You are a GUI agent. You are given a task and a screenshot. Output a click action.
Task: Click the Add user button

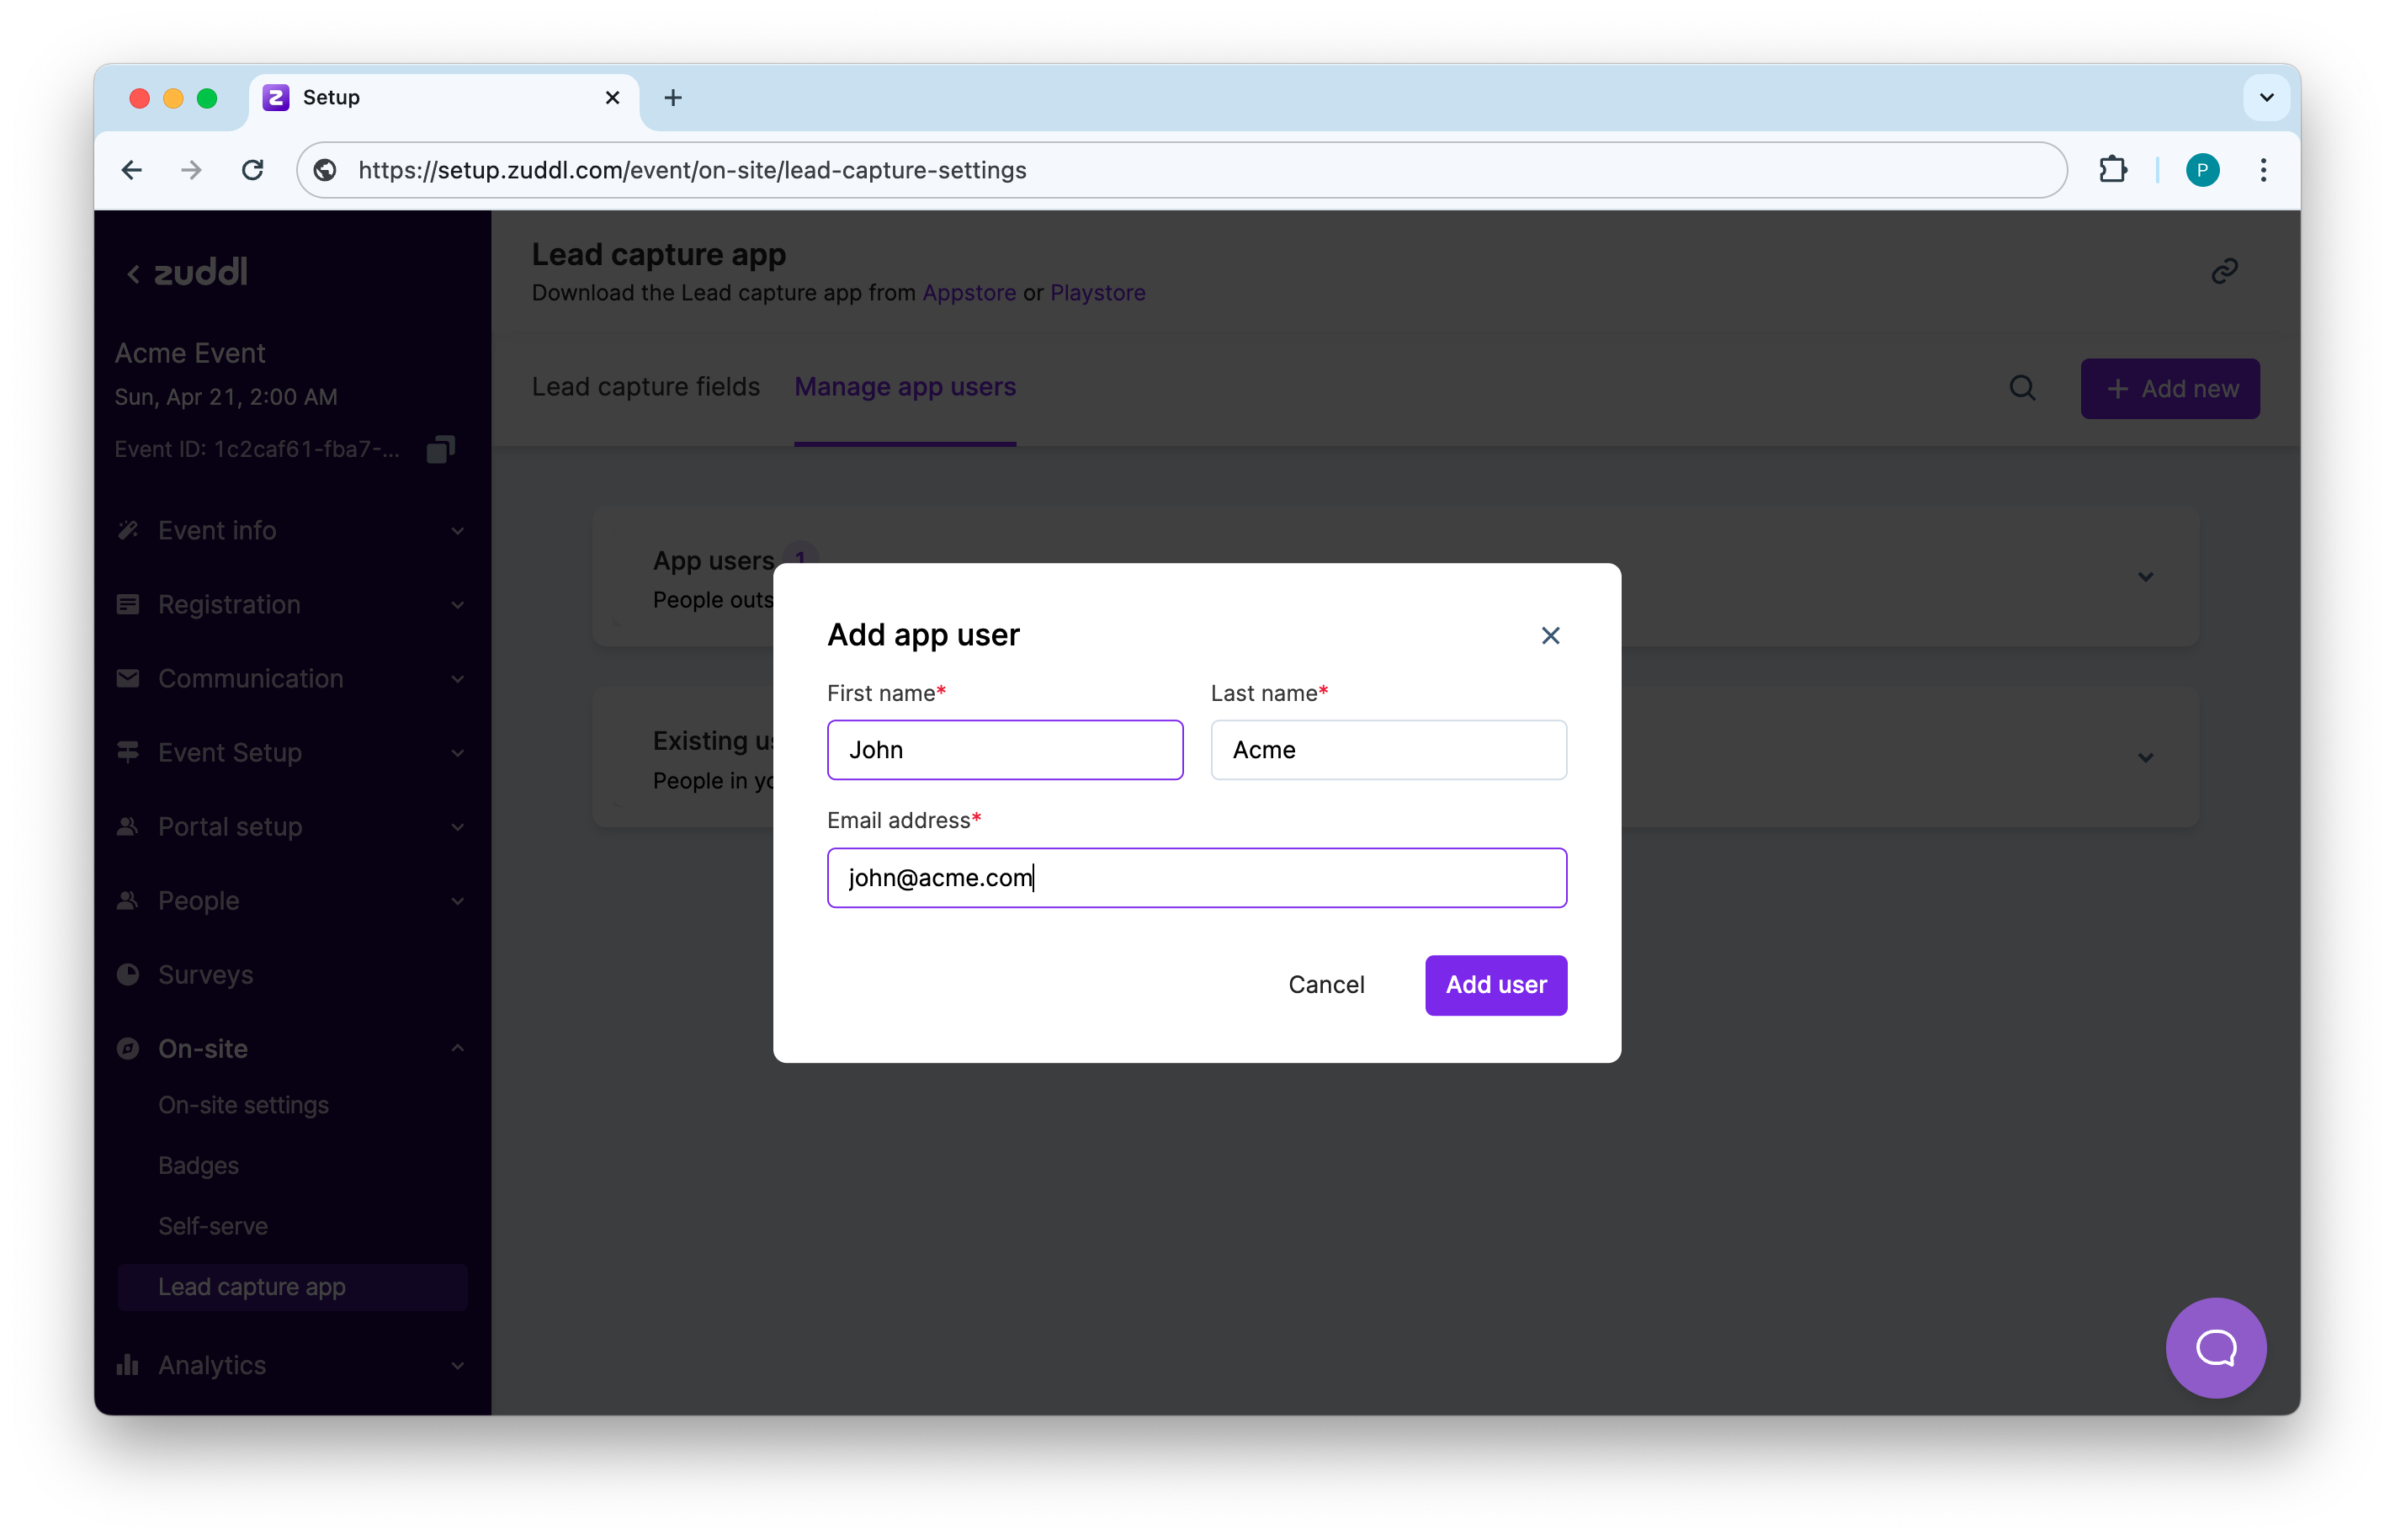[1495, 985]
